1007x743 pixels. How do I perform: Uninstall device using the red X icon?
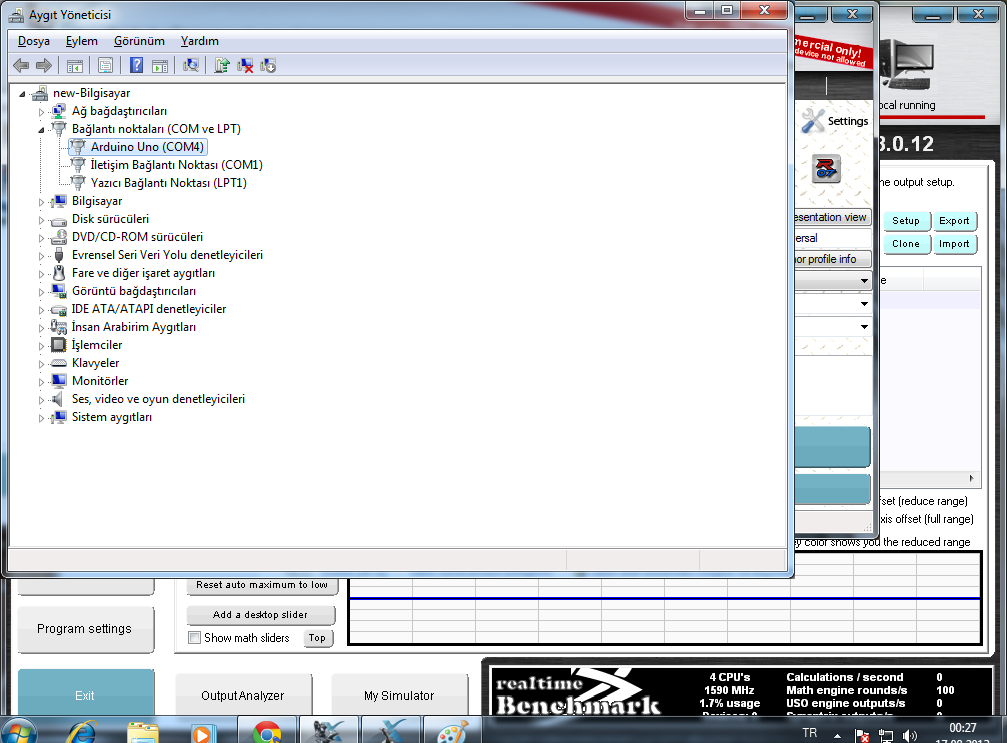pos(245,66)
